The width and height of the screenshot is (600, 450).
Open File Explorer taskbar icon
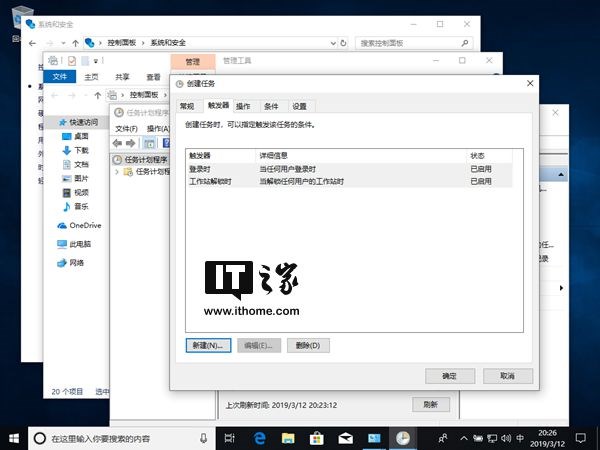tap(288, 438)
